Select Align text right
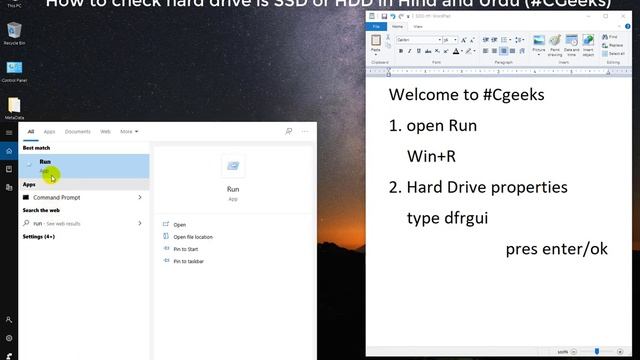This screenshot has width=640, height=360. coord(504,51)
